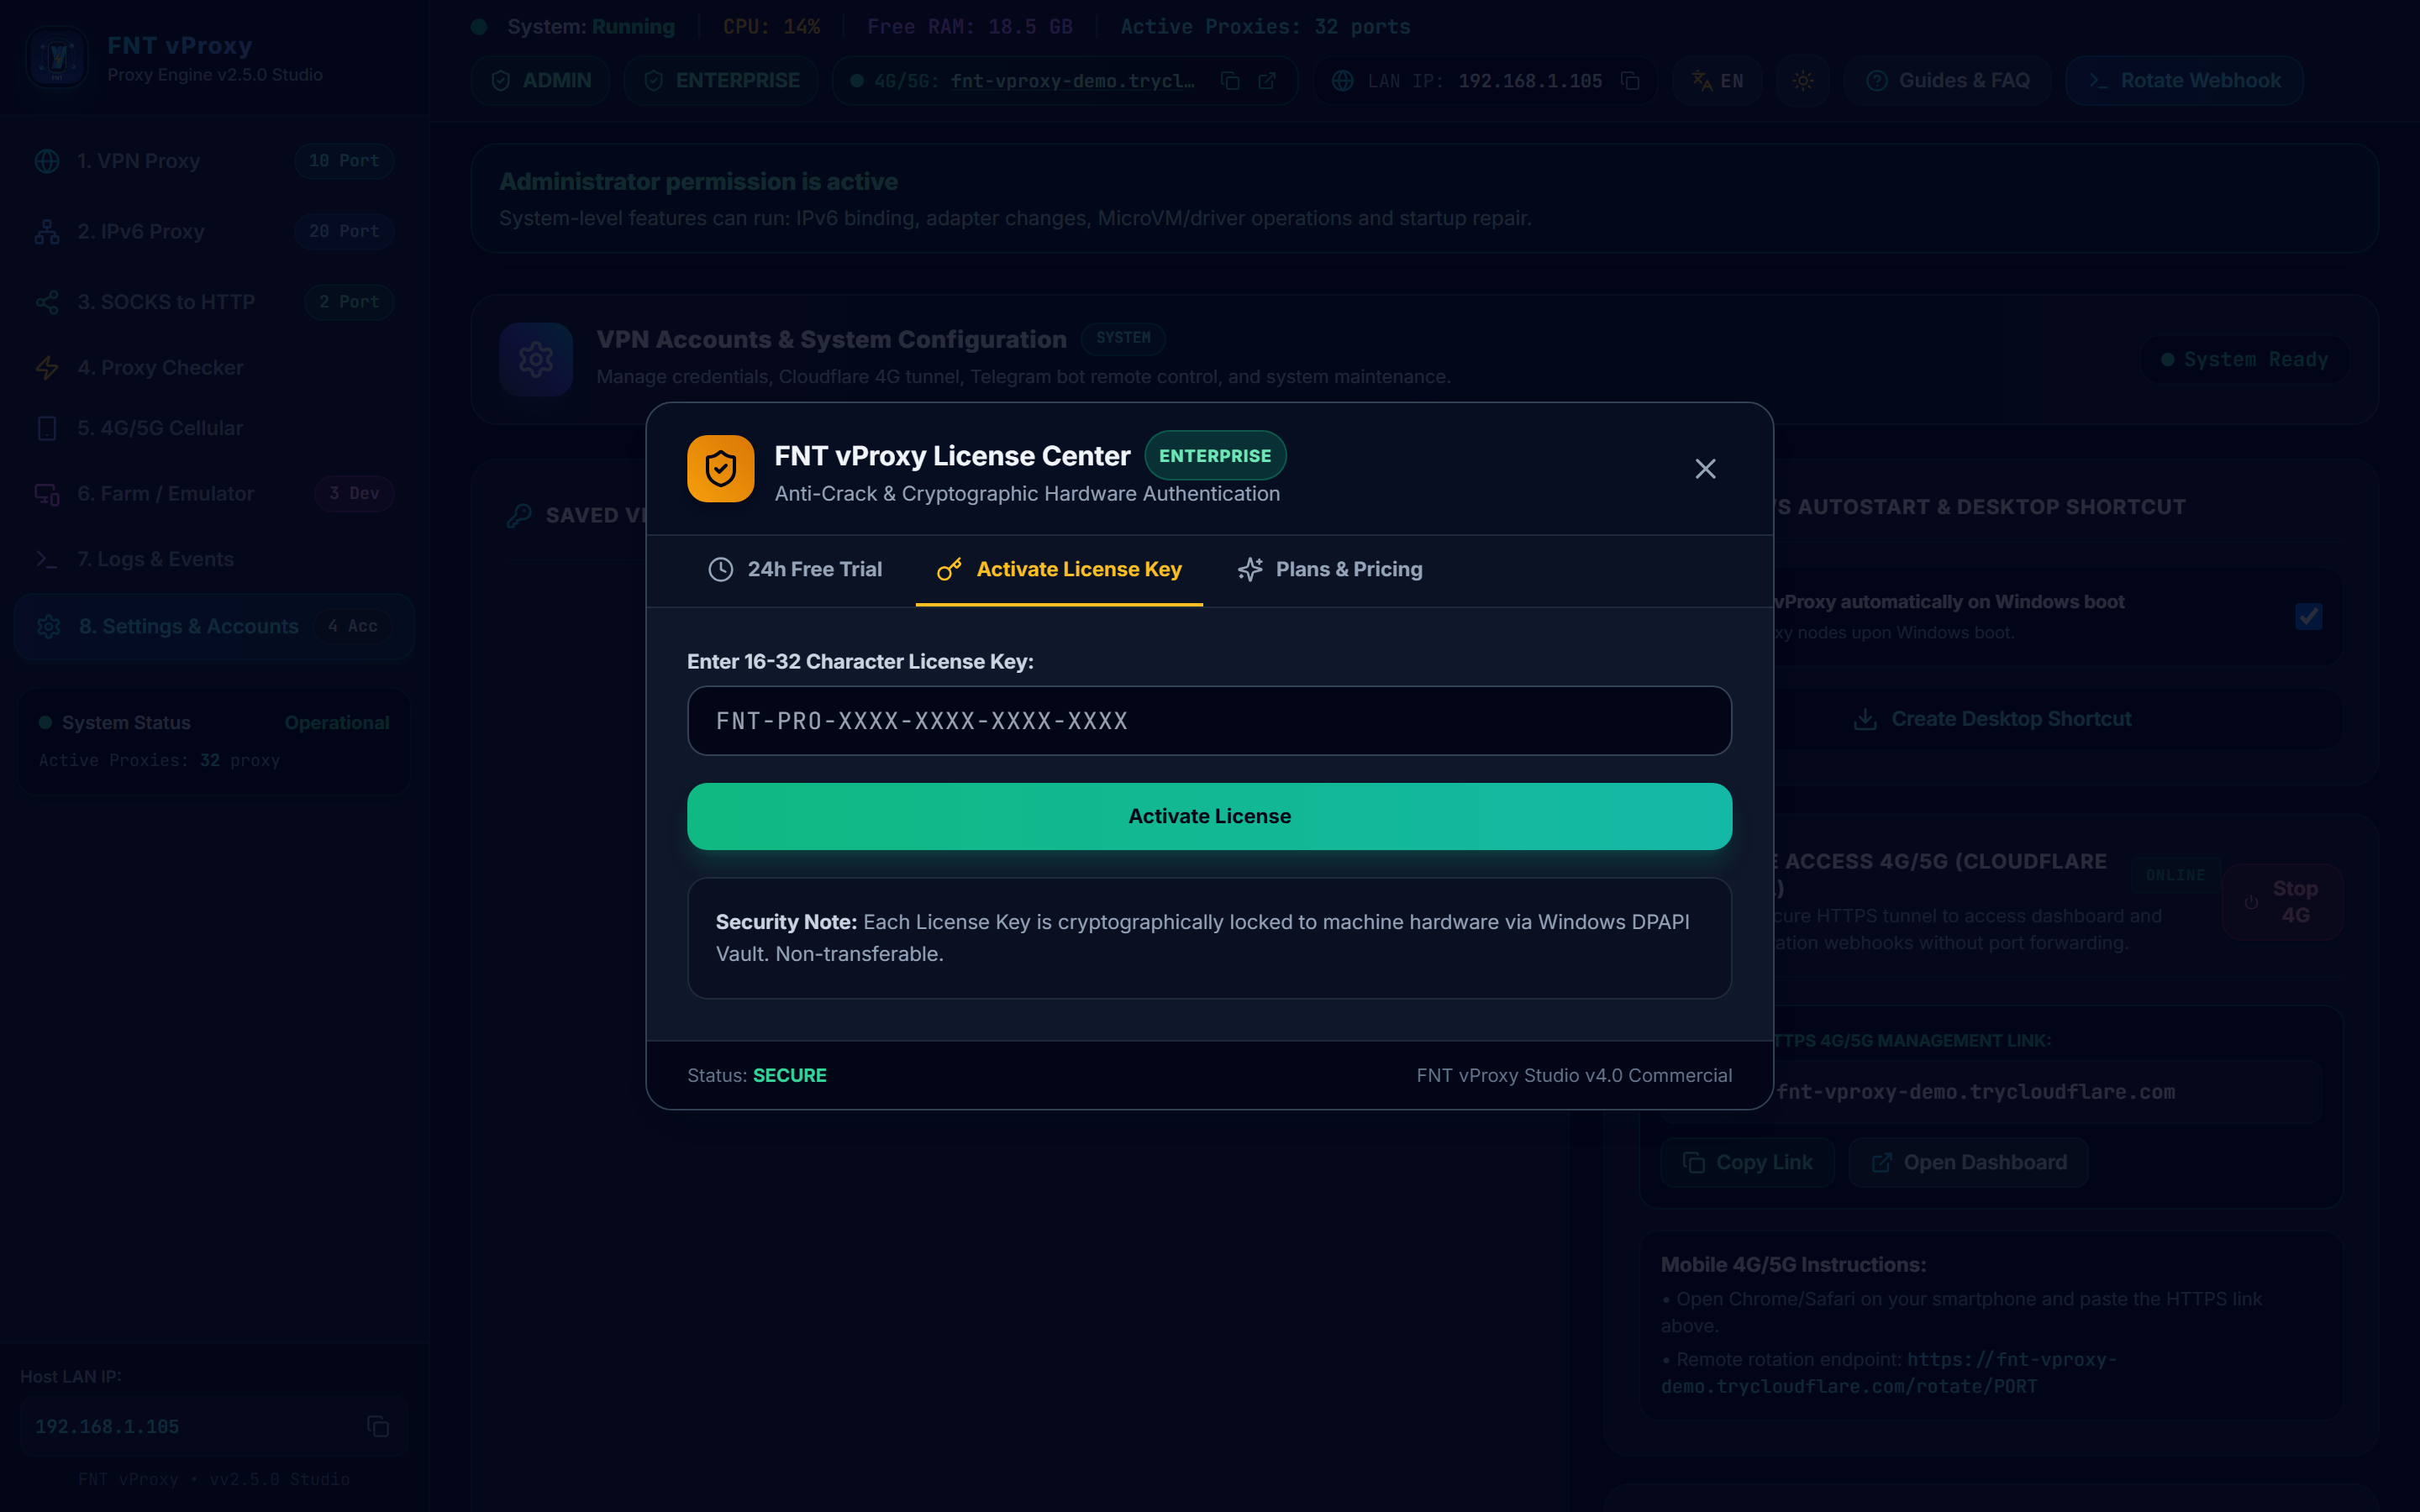The image size is (2420, 1512).
Task: Click the '20 Port' badge on IPv6 Proxy
Action: pos(344,232)
